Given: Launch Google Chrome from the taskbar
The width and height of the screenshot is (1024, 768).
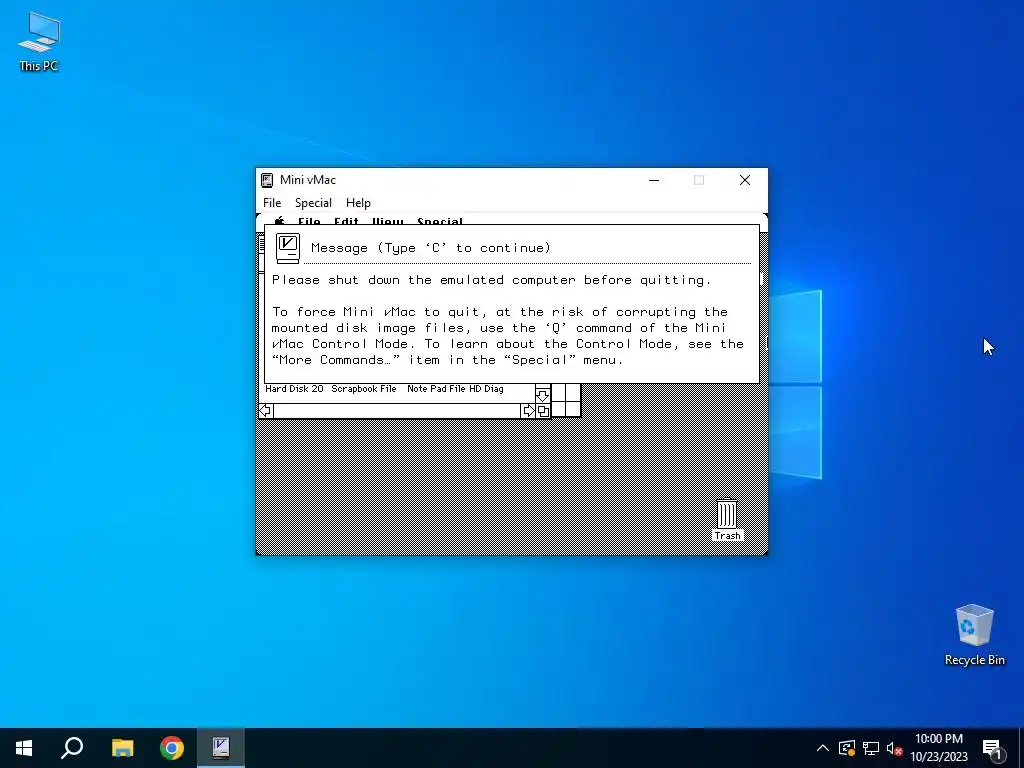Looking at the screenshot, I should click(172, 748).
